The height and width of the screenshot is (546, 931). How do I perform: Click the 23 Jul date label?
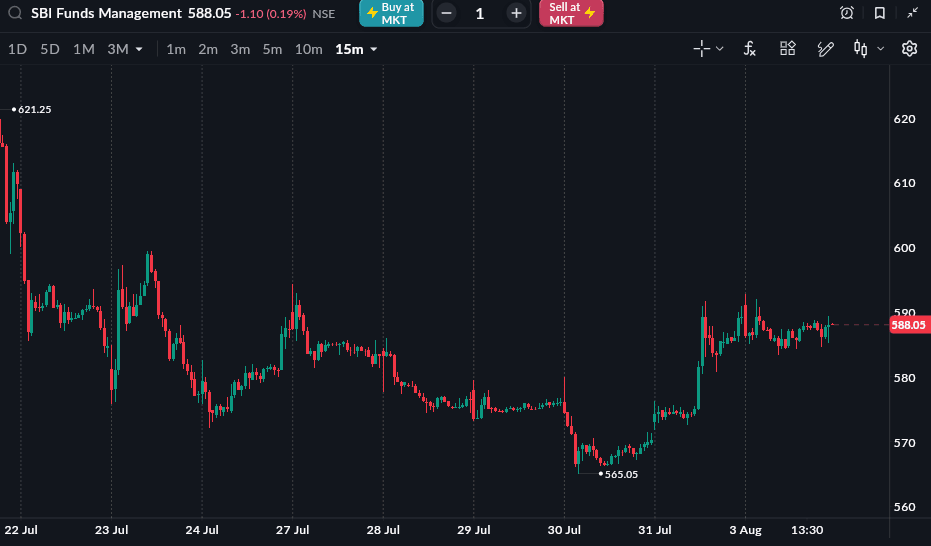coord(112,530)
